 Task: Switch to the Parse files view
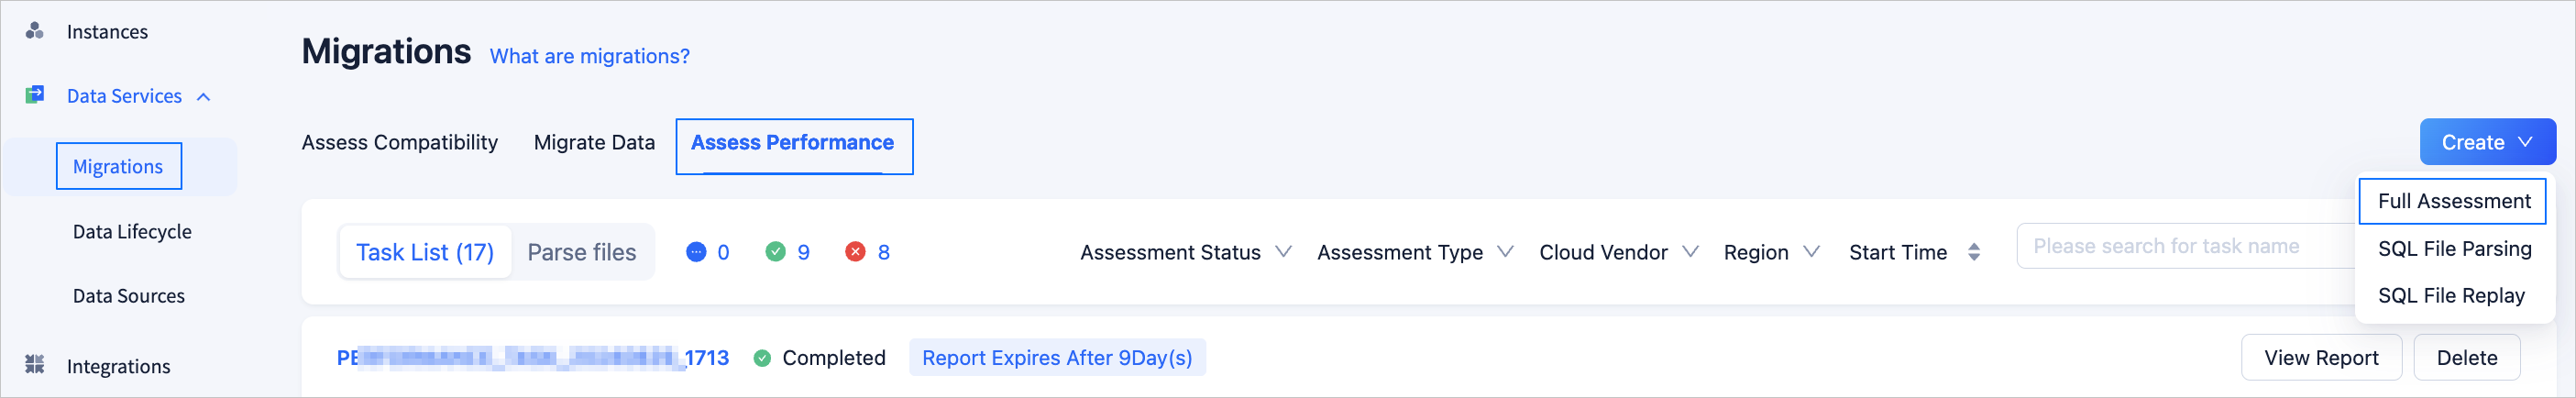pyautogui.click(x=581, y=252)
